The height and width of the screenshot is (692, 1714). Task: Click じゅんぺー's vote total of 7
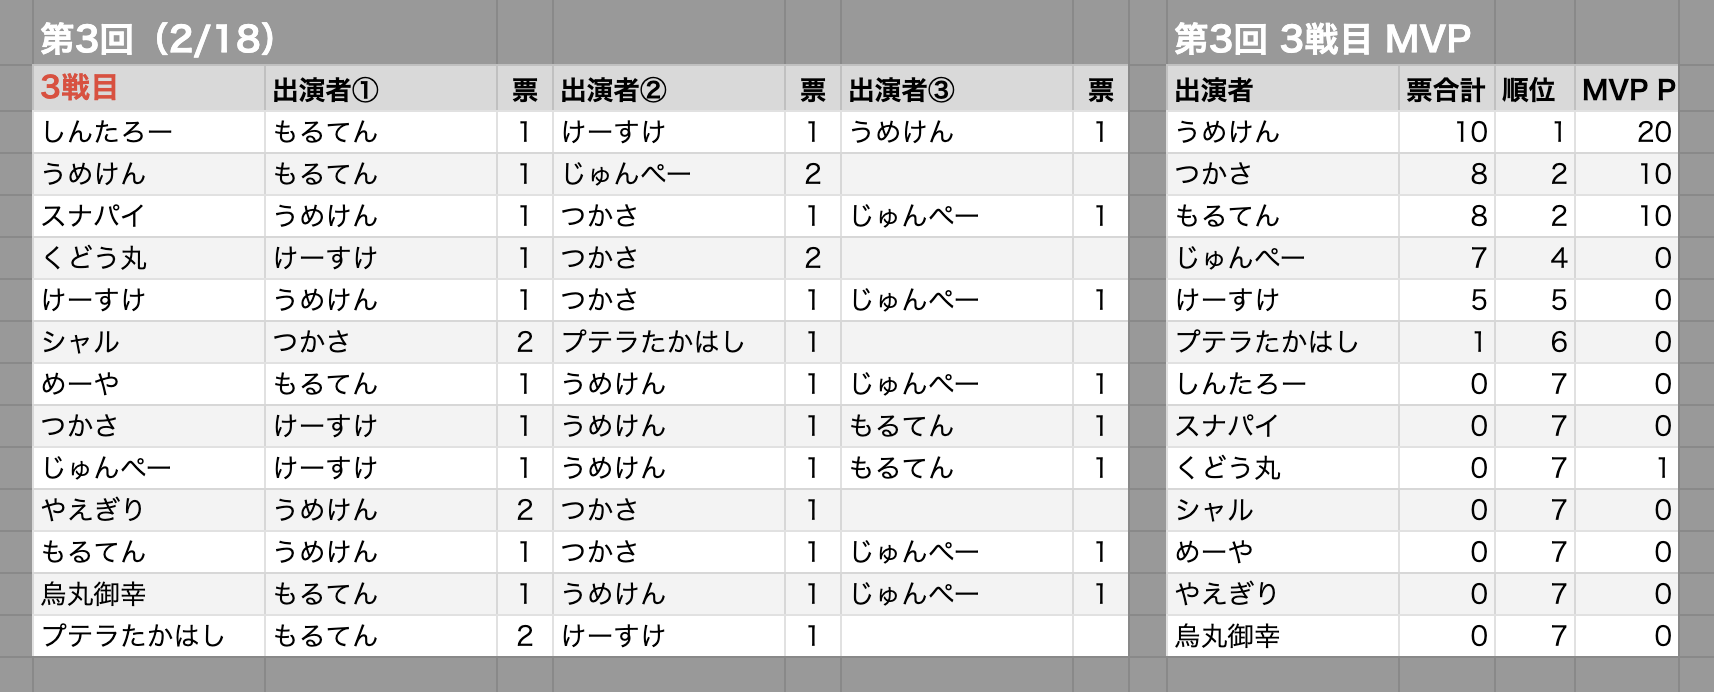(1446, 257)
